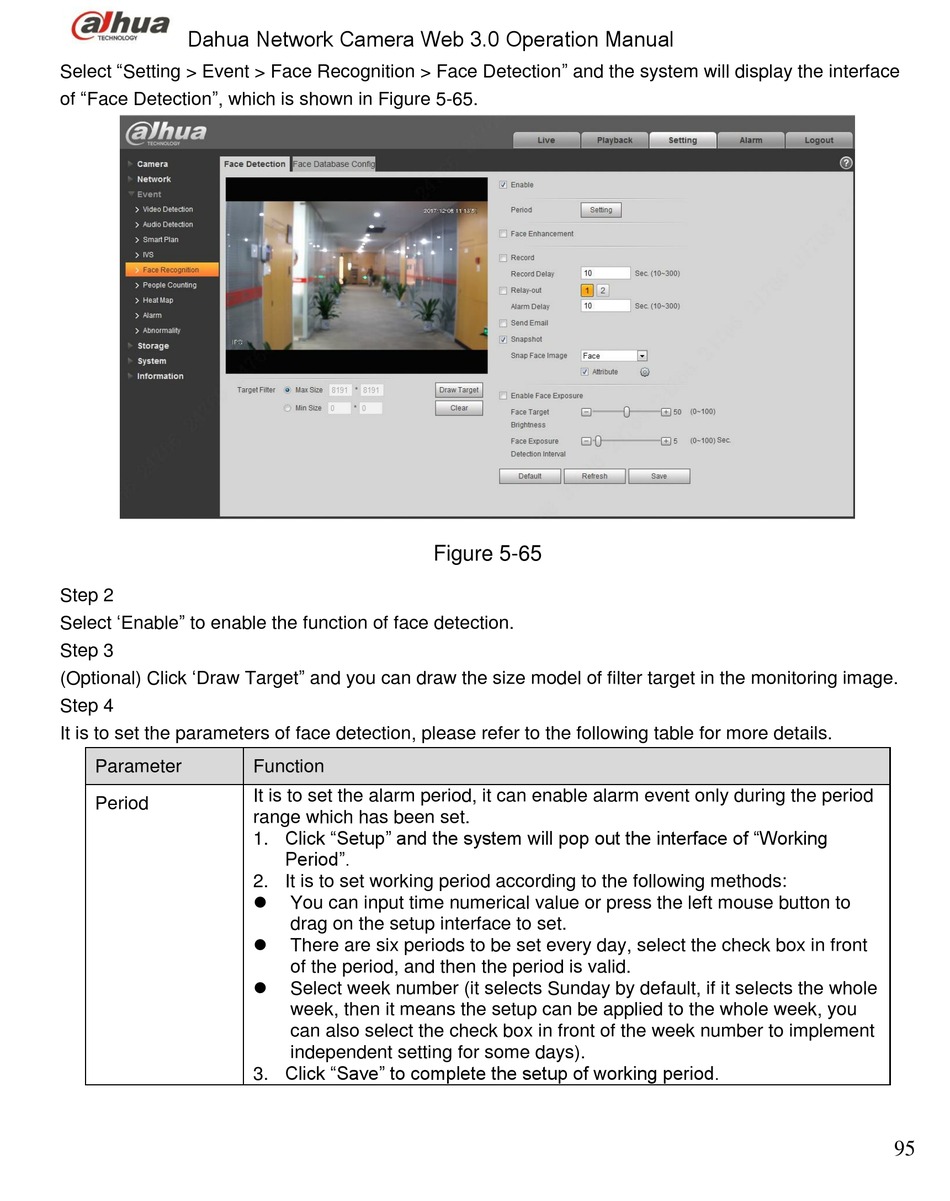Check the Send Email option
This screenshot has width=950, height=1201.
tap(503, 323)
